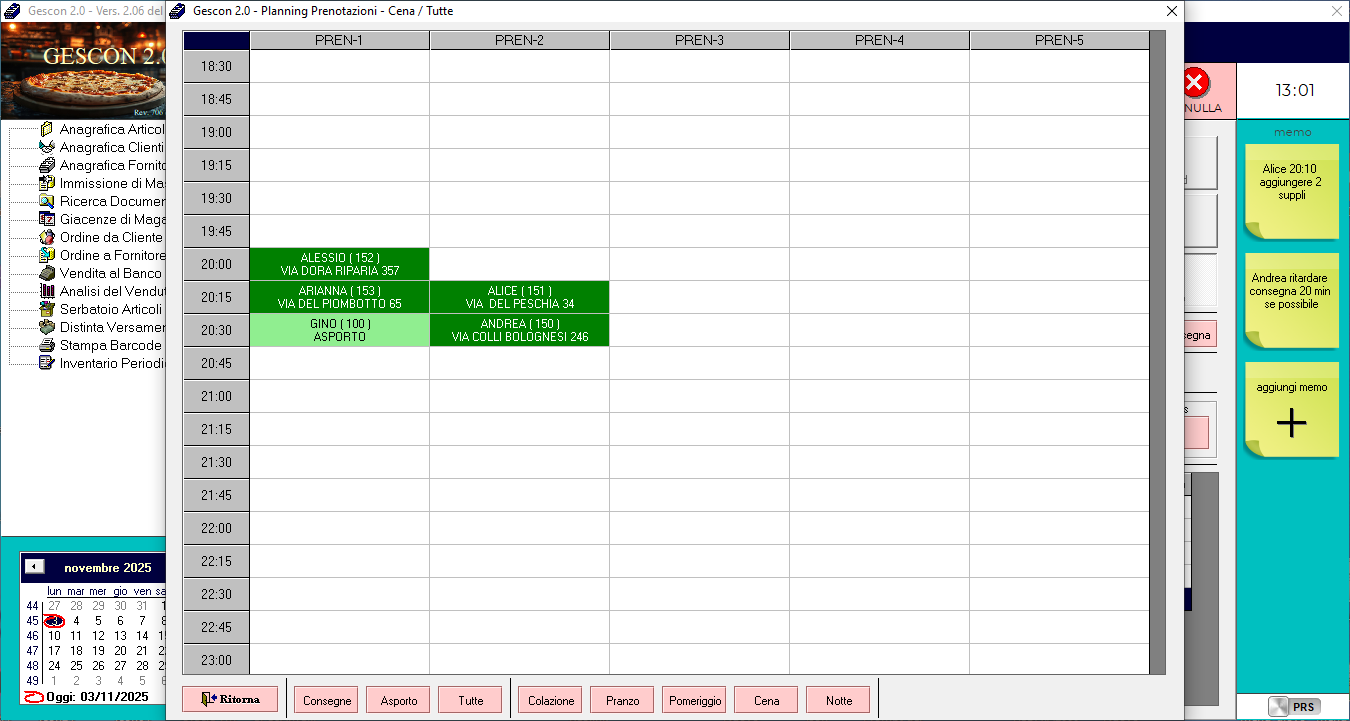1350x721 pixels.
Task: Click the Giacenze di Magazzino icon
Action: pyautogui.click(x=46, y=219)
